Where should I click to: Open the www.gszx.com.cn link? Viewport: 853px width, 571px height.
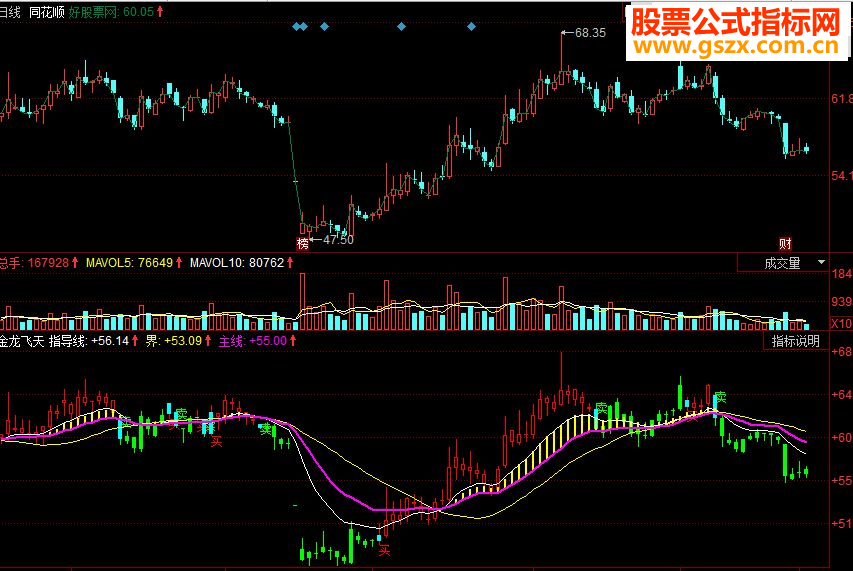[x=737, y=47]
